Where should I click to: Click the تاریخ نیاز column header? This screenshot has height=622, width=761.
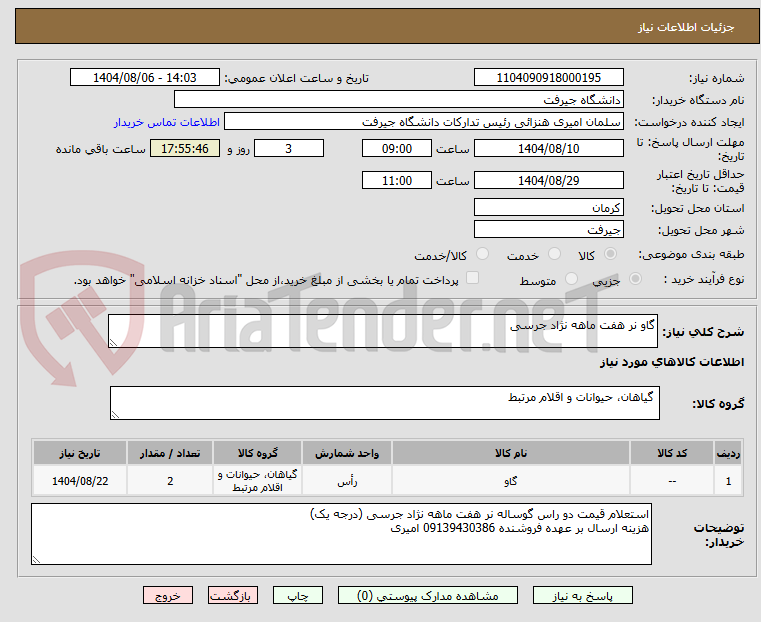tap(80, 453)
